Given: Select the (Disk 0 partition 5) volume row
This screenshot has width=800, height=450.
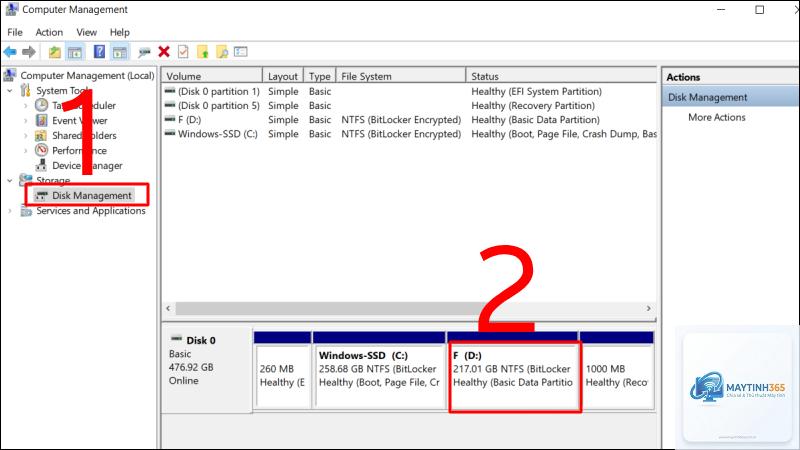Looking at the screenshot, I should (410, 106).
